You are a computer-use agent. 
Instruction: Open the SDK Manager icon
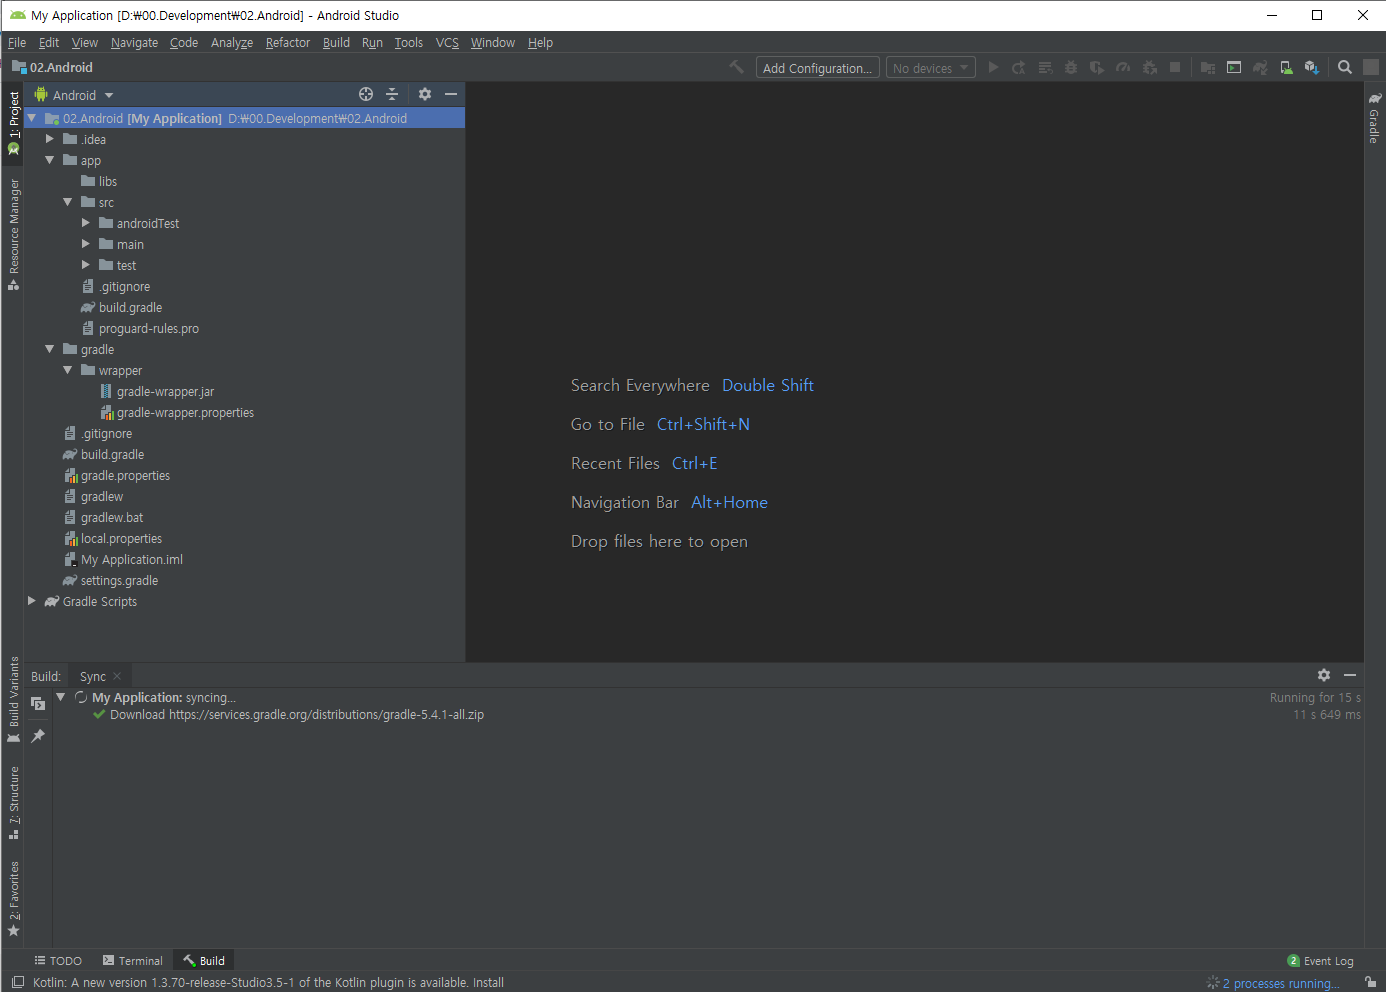point(1312,67)
